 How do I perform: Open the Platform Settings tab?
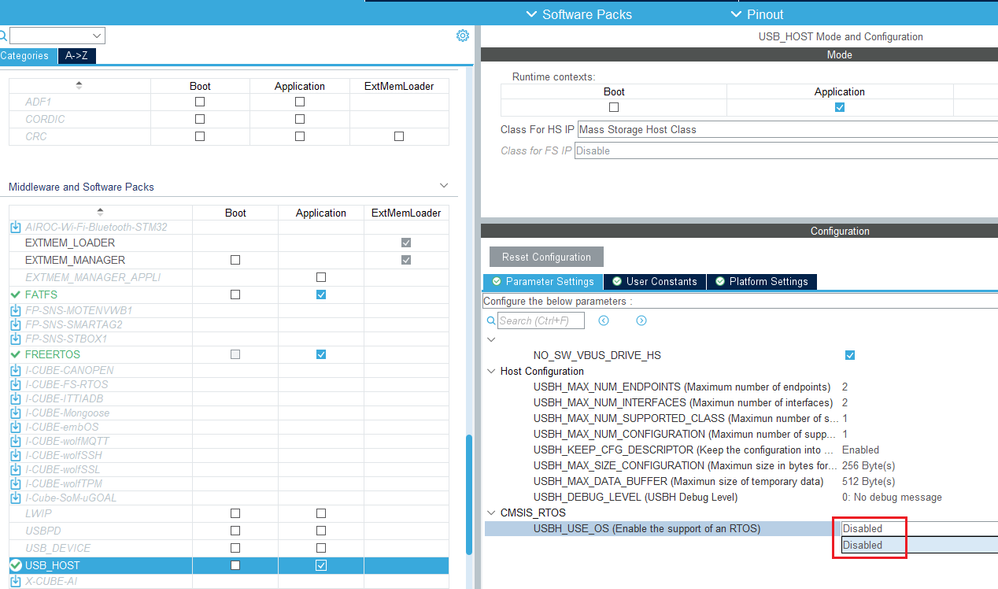pyautogui.click(x=762, y=281)
